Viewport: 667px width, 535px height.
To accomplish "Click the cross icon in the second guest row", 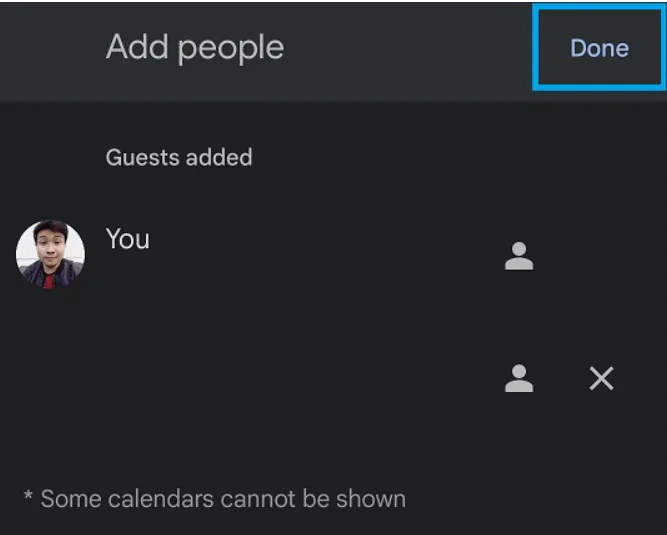I will 601,378.
